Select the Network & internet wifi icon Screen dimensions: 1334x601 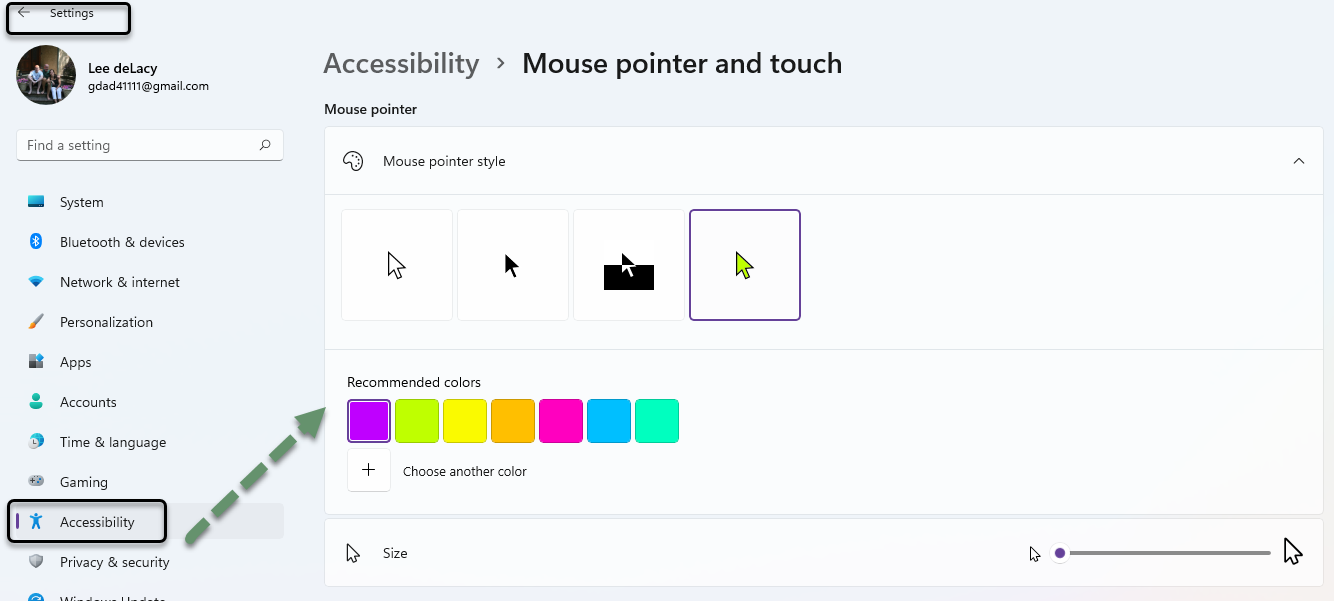(36, 282)
